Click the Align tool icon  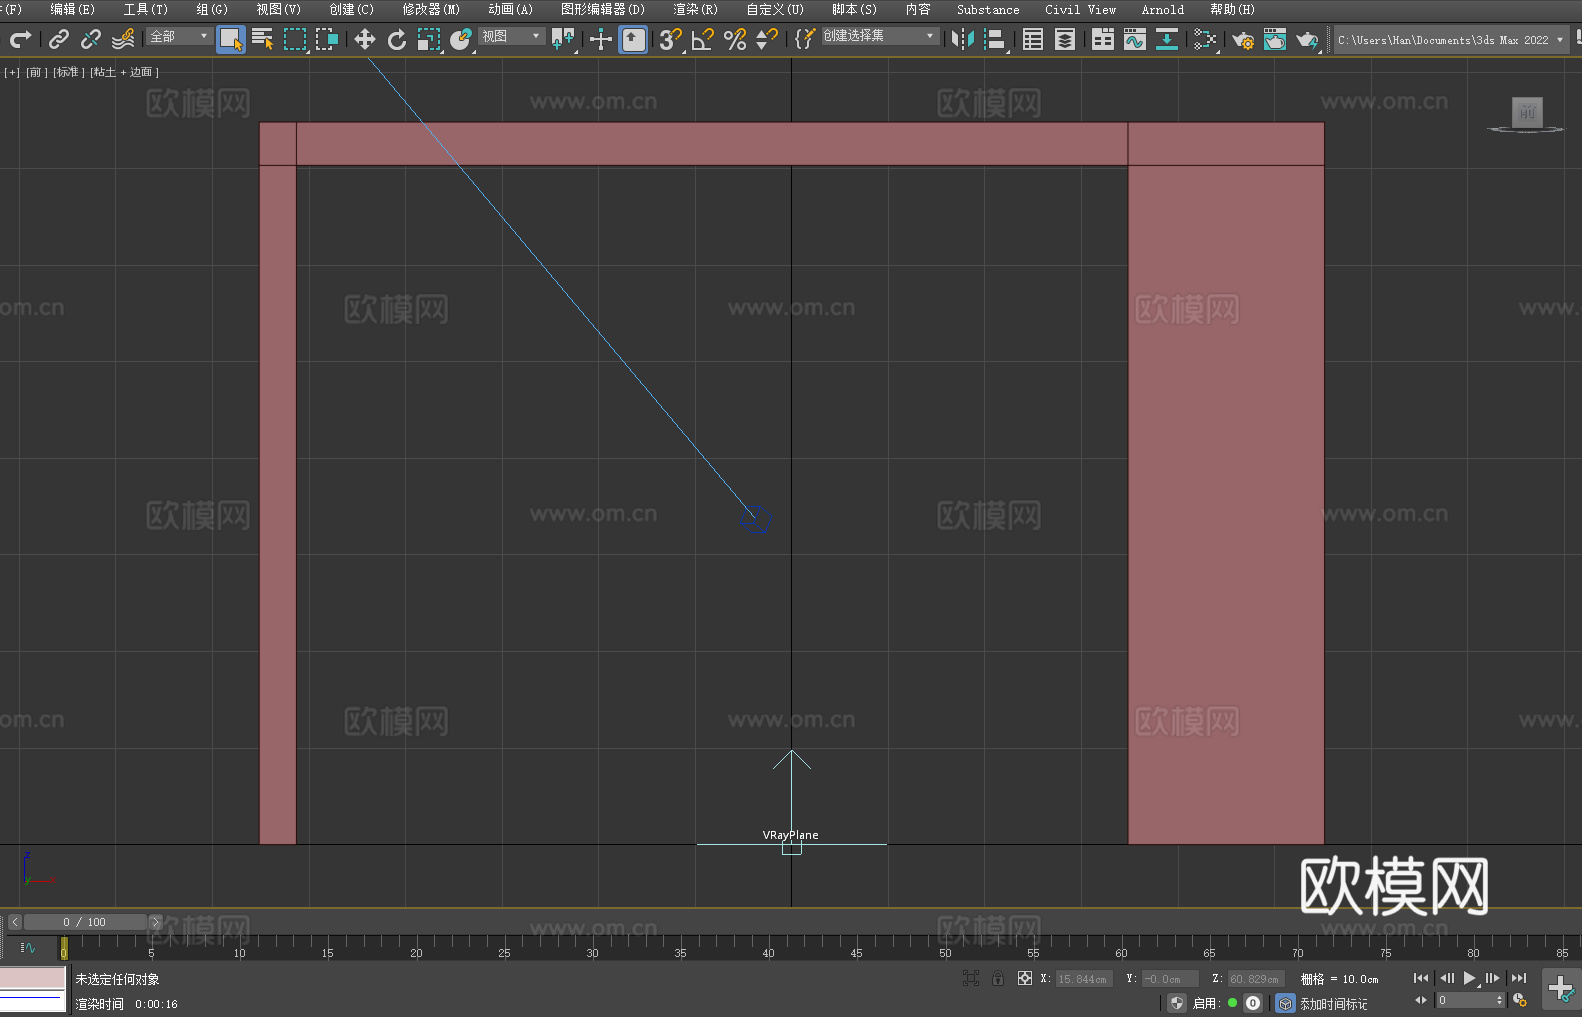995,39
